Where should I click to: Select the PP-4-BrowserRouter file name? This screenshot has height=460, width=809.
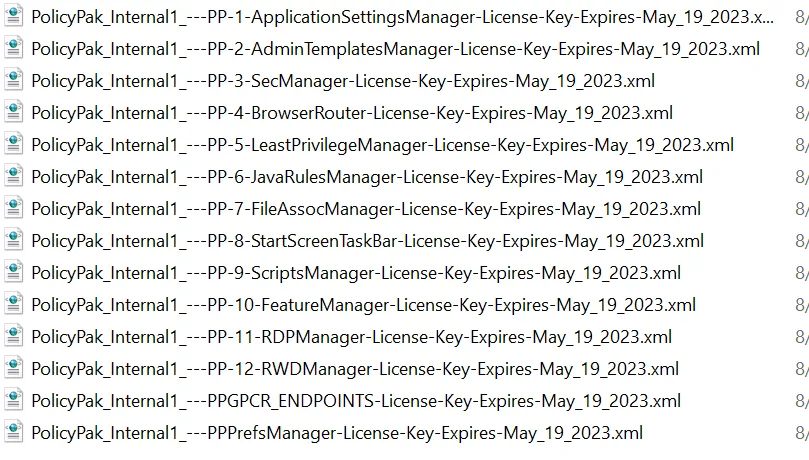point(352,113)
